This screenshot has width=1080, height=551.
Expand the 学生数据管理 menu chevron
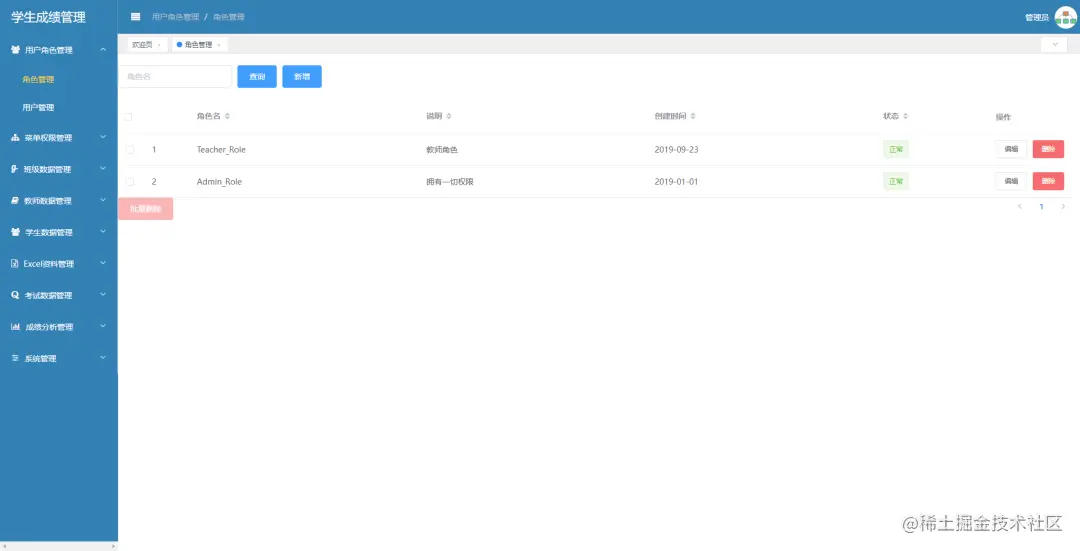(103, 231)
